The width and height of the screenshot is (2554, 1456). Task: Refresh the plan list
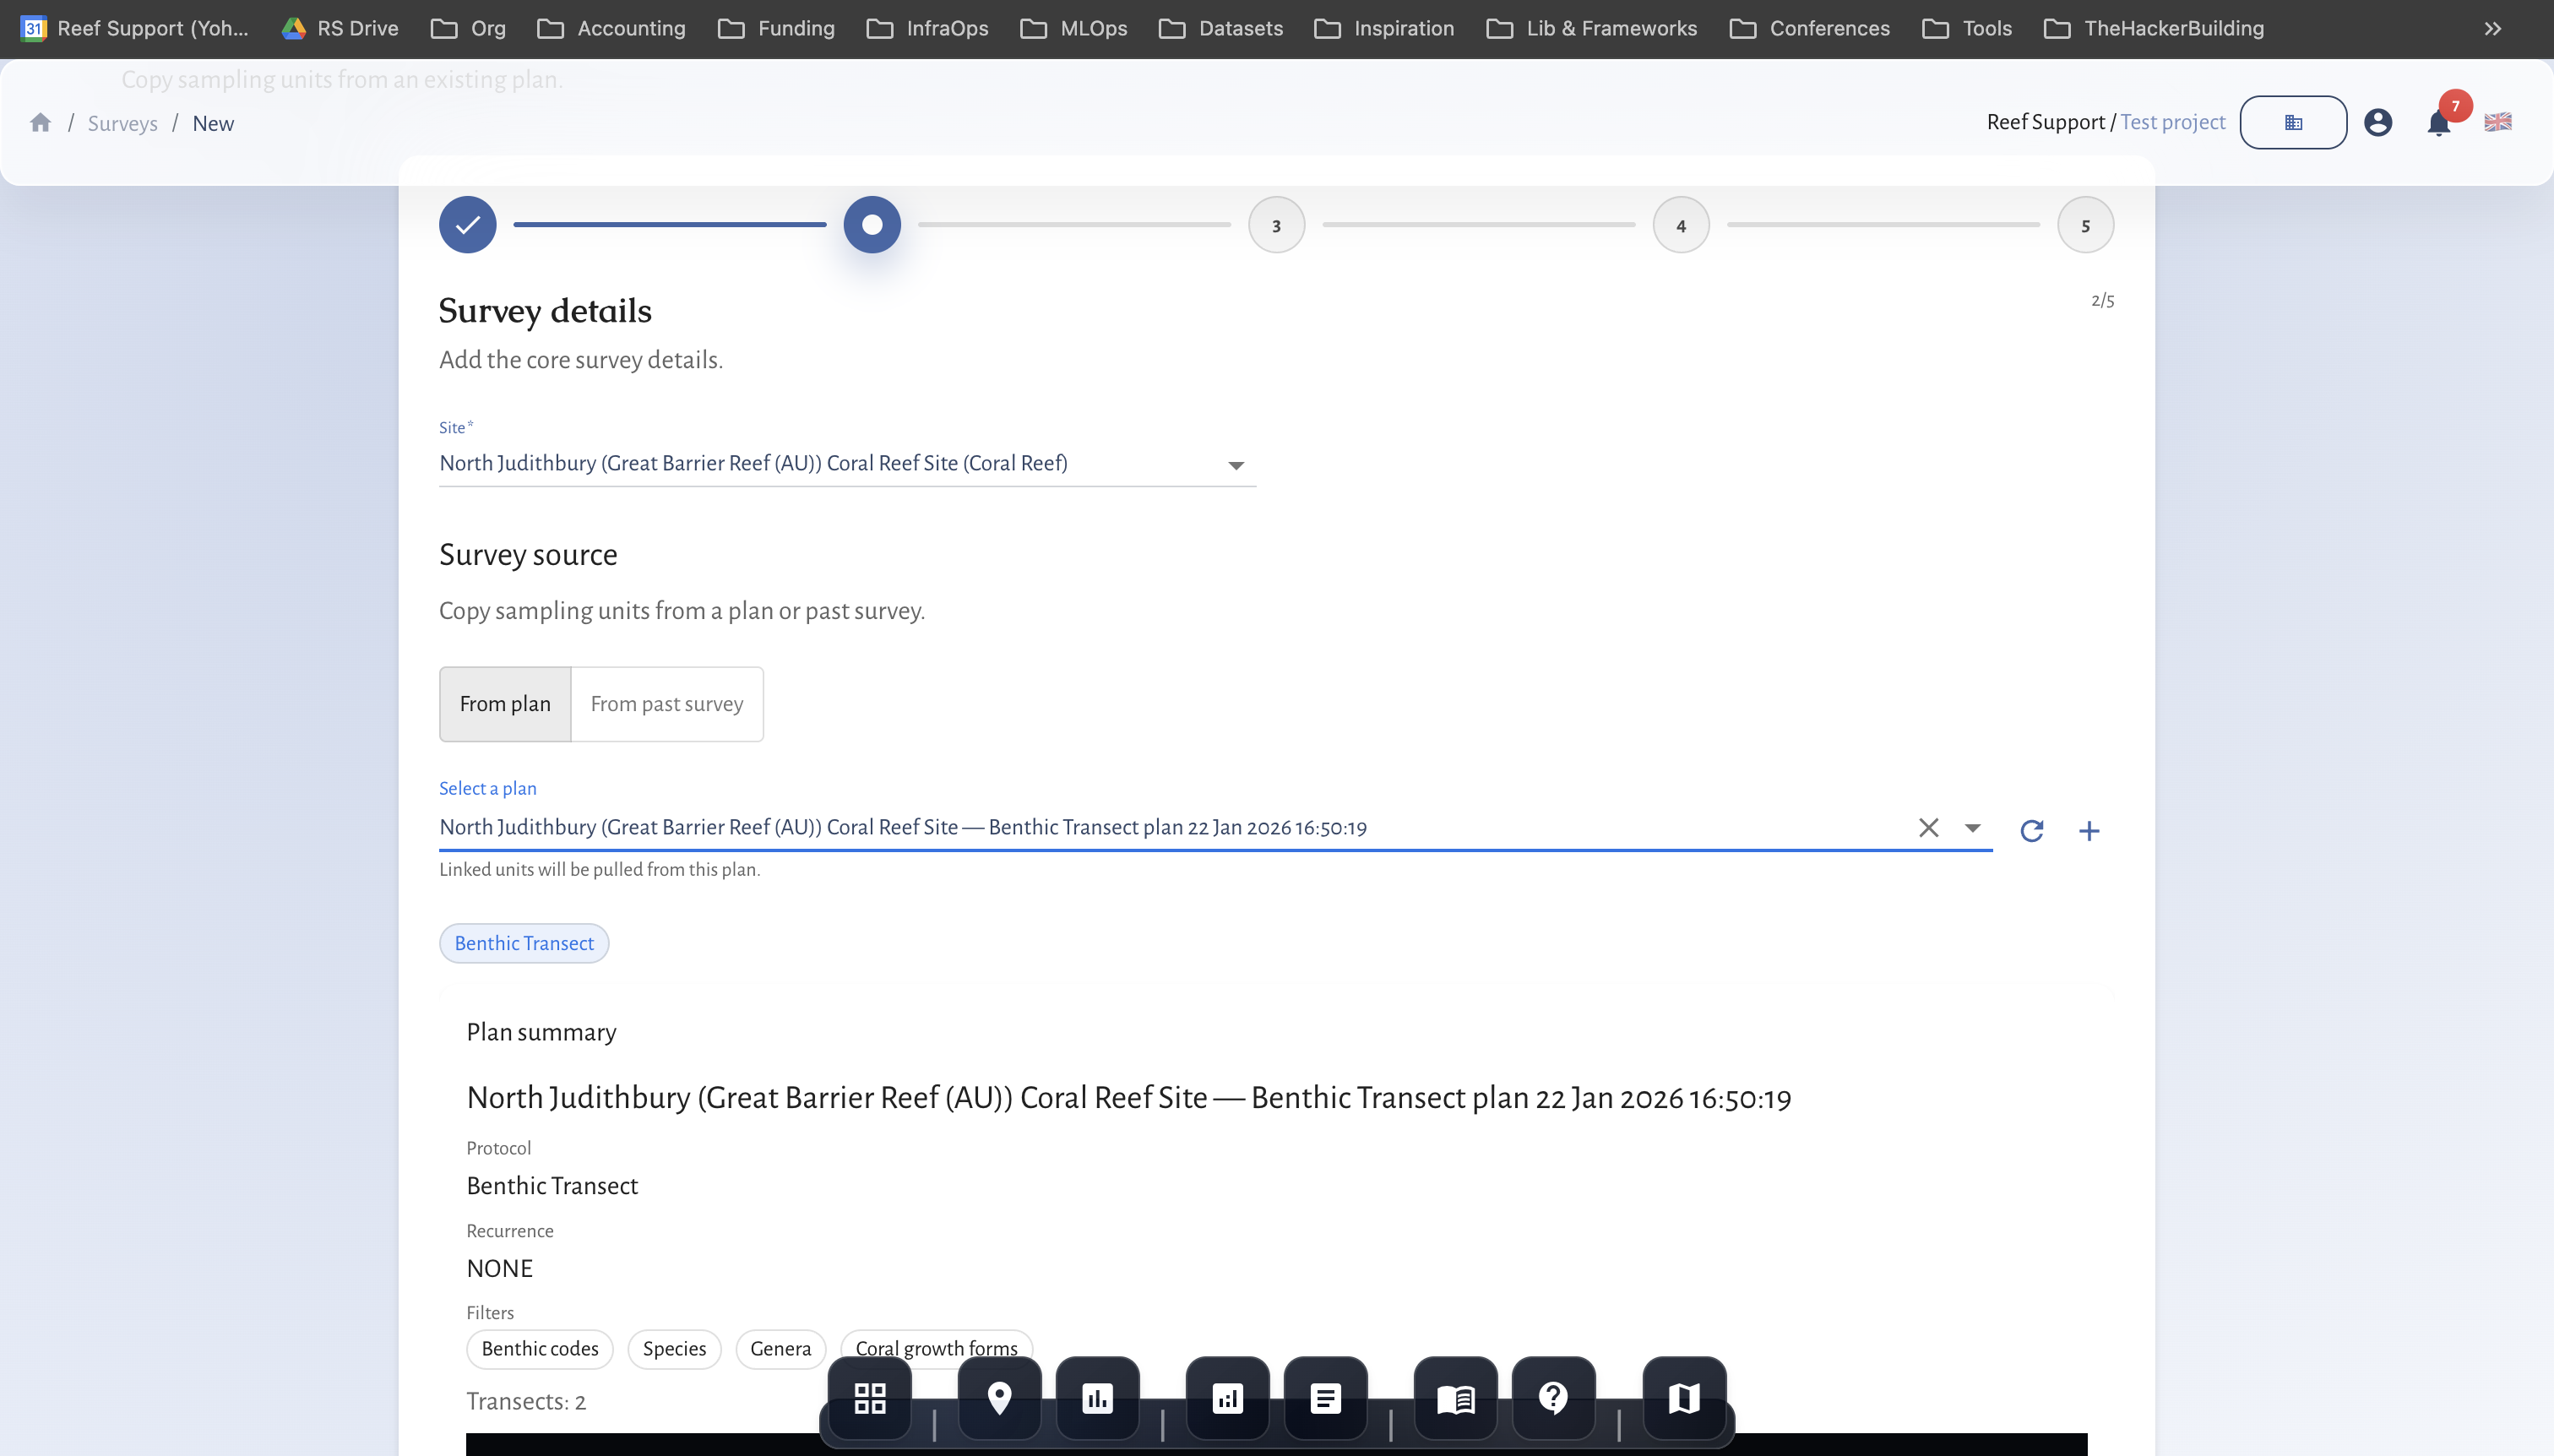pyautogui.click(x=2031, y=830)
